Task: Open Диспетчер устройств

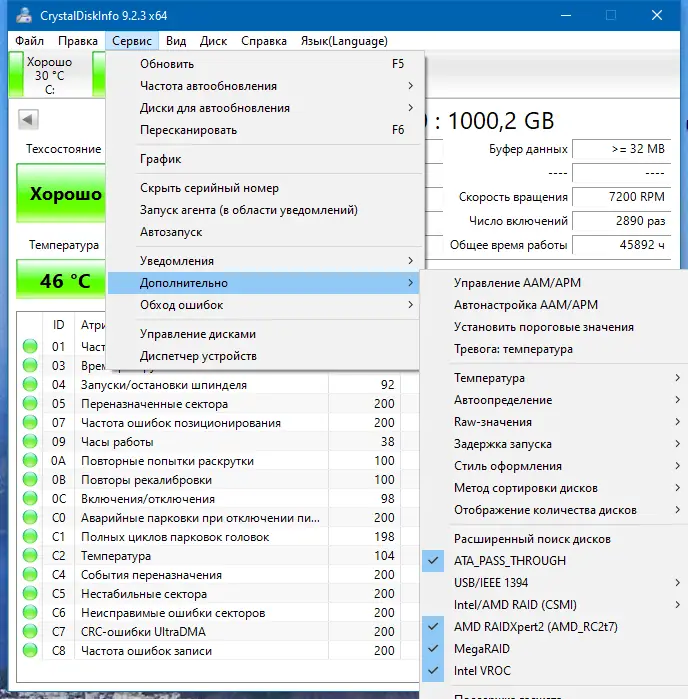Action: pos(263,356)
